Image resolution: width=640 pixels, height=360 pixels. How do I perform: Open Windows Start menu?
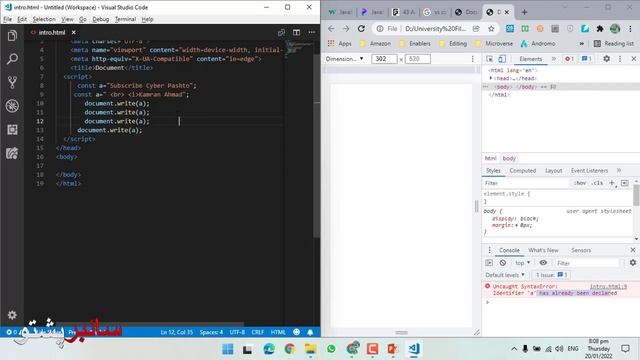(228, 349)
